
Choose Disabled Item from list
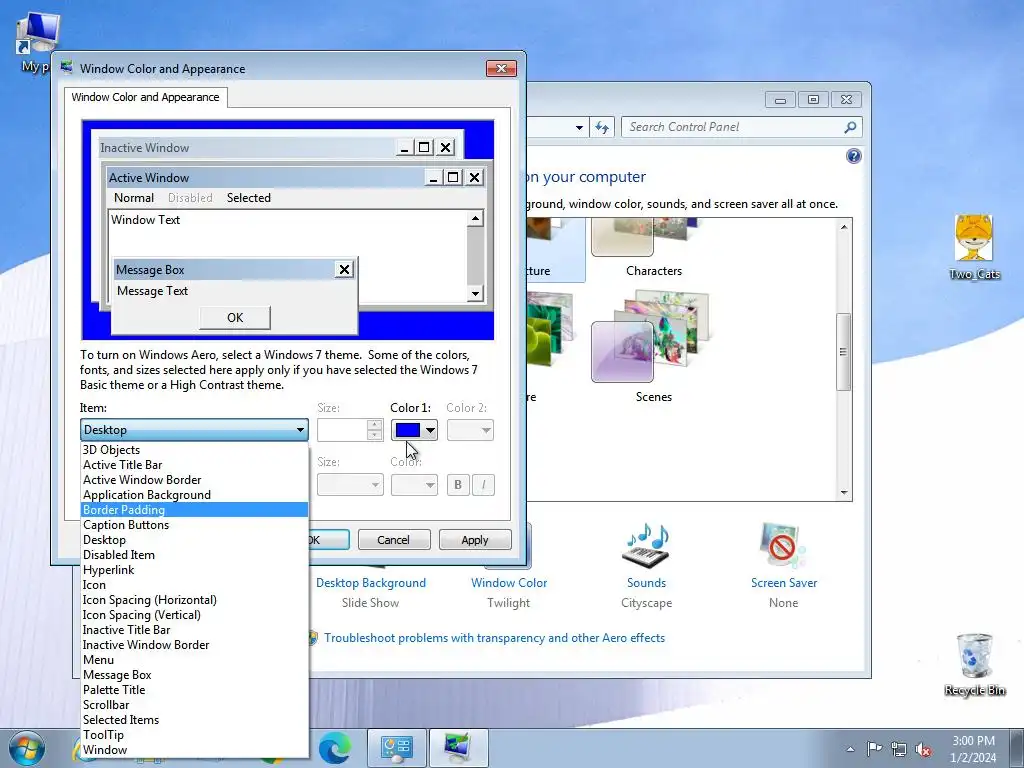pos(194,555)
